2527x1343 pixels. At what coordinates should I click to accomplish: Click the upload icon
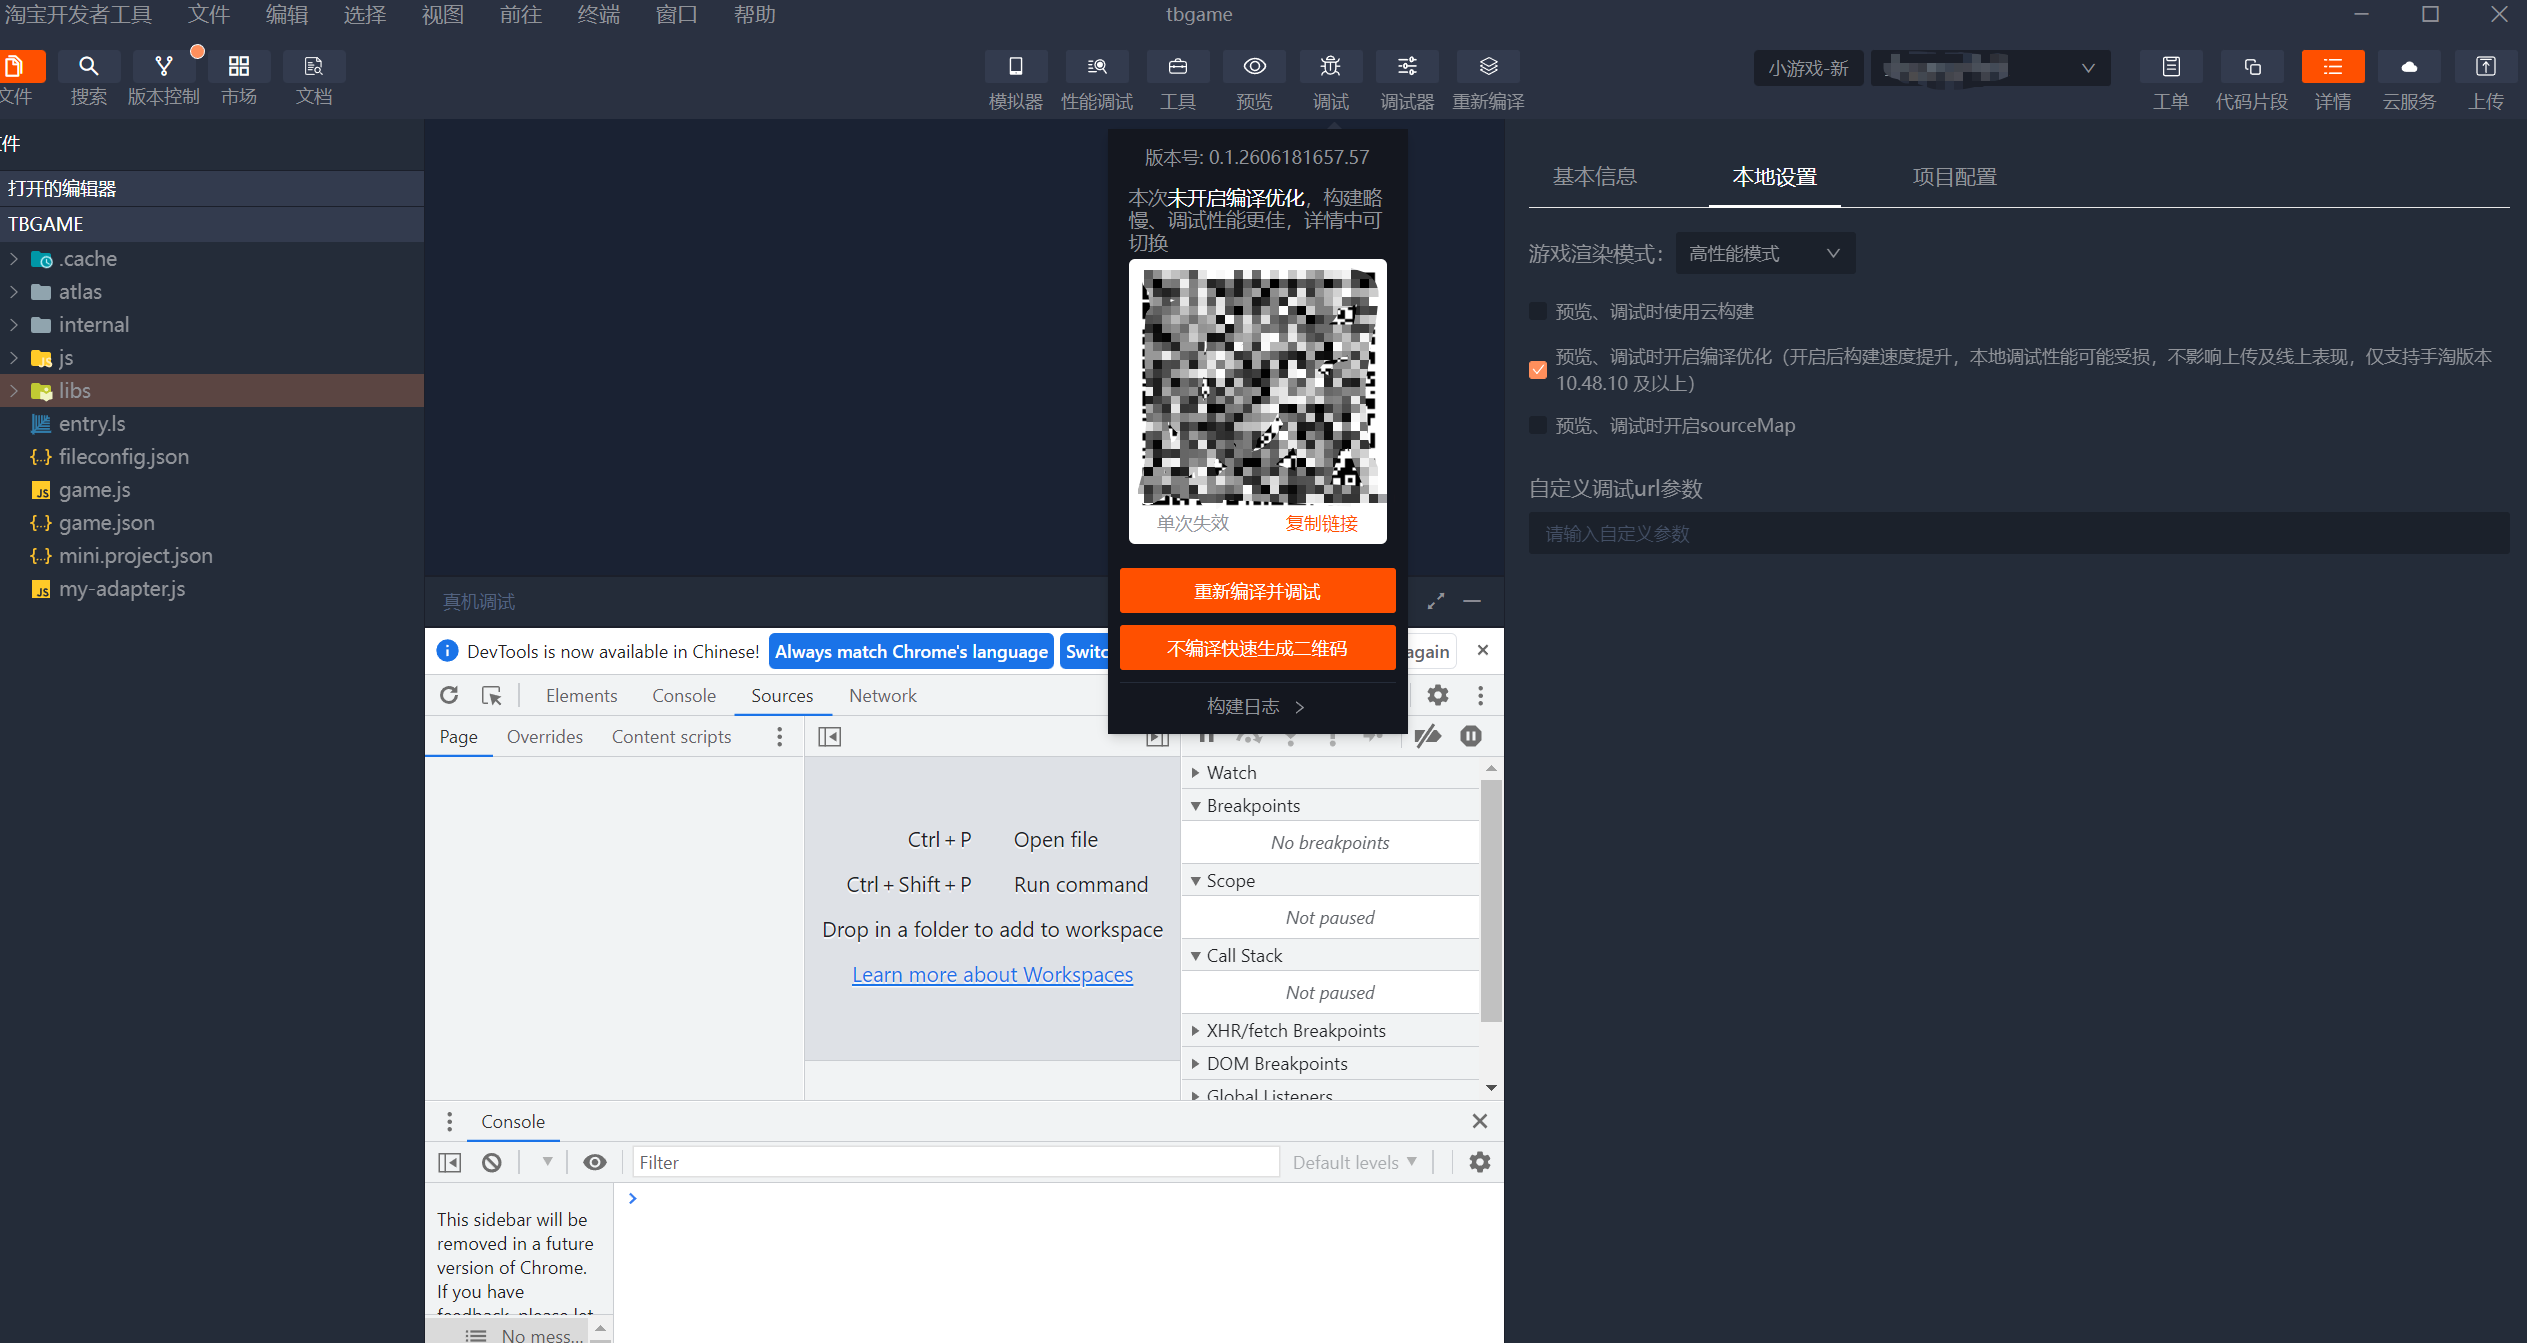coord(2486,67)
